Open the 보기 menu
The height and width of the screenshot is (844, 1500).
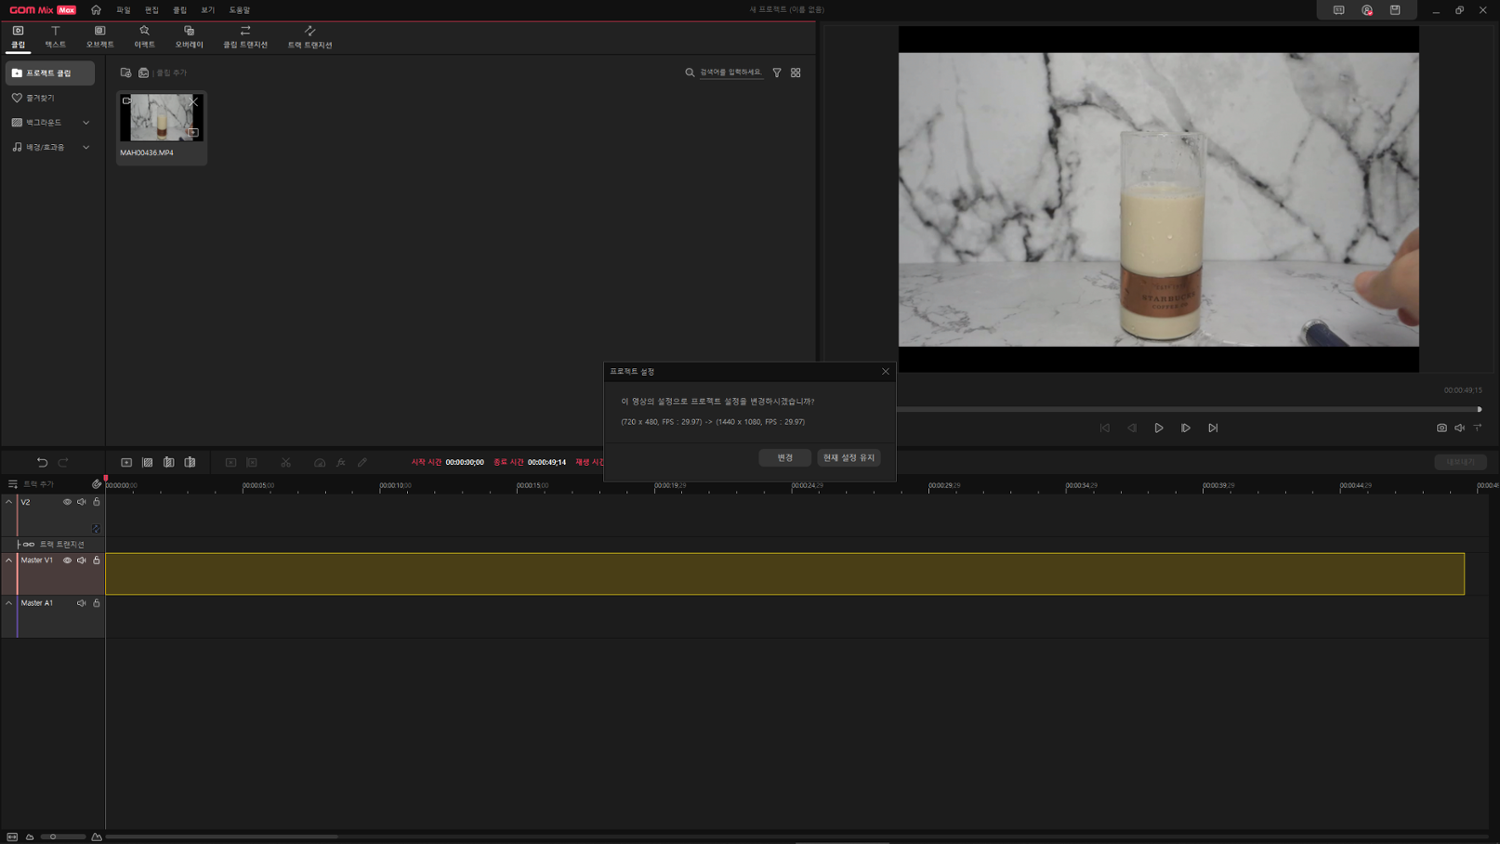(207, 10)
